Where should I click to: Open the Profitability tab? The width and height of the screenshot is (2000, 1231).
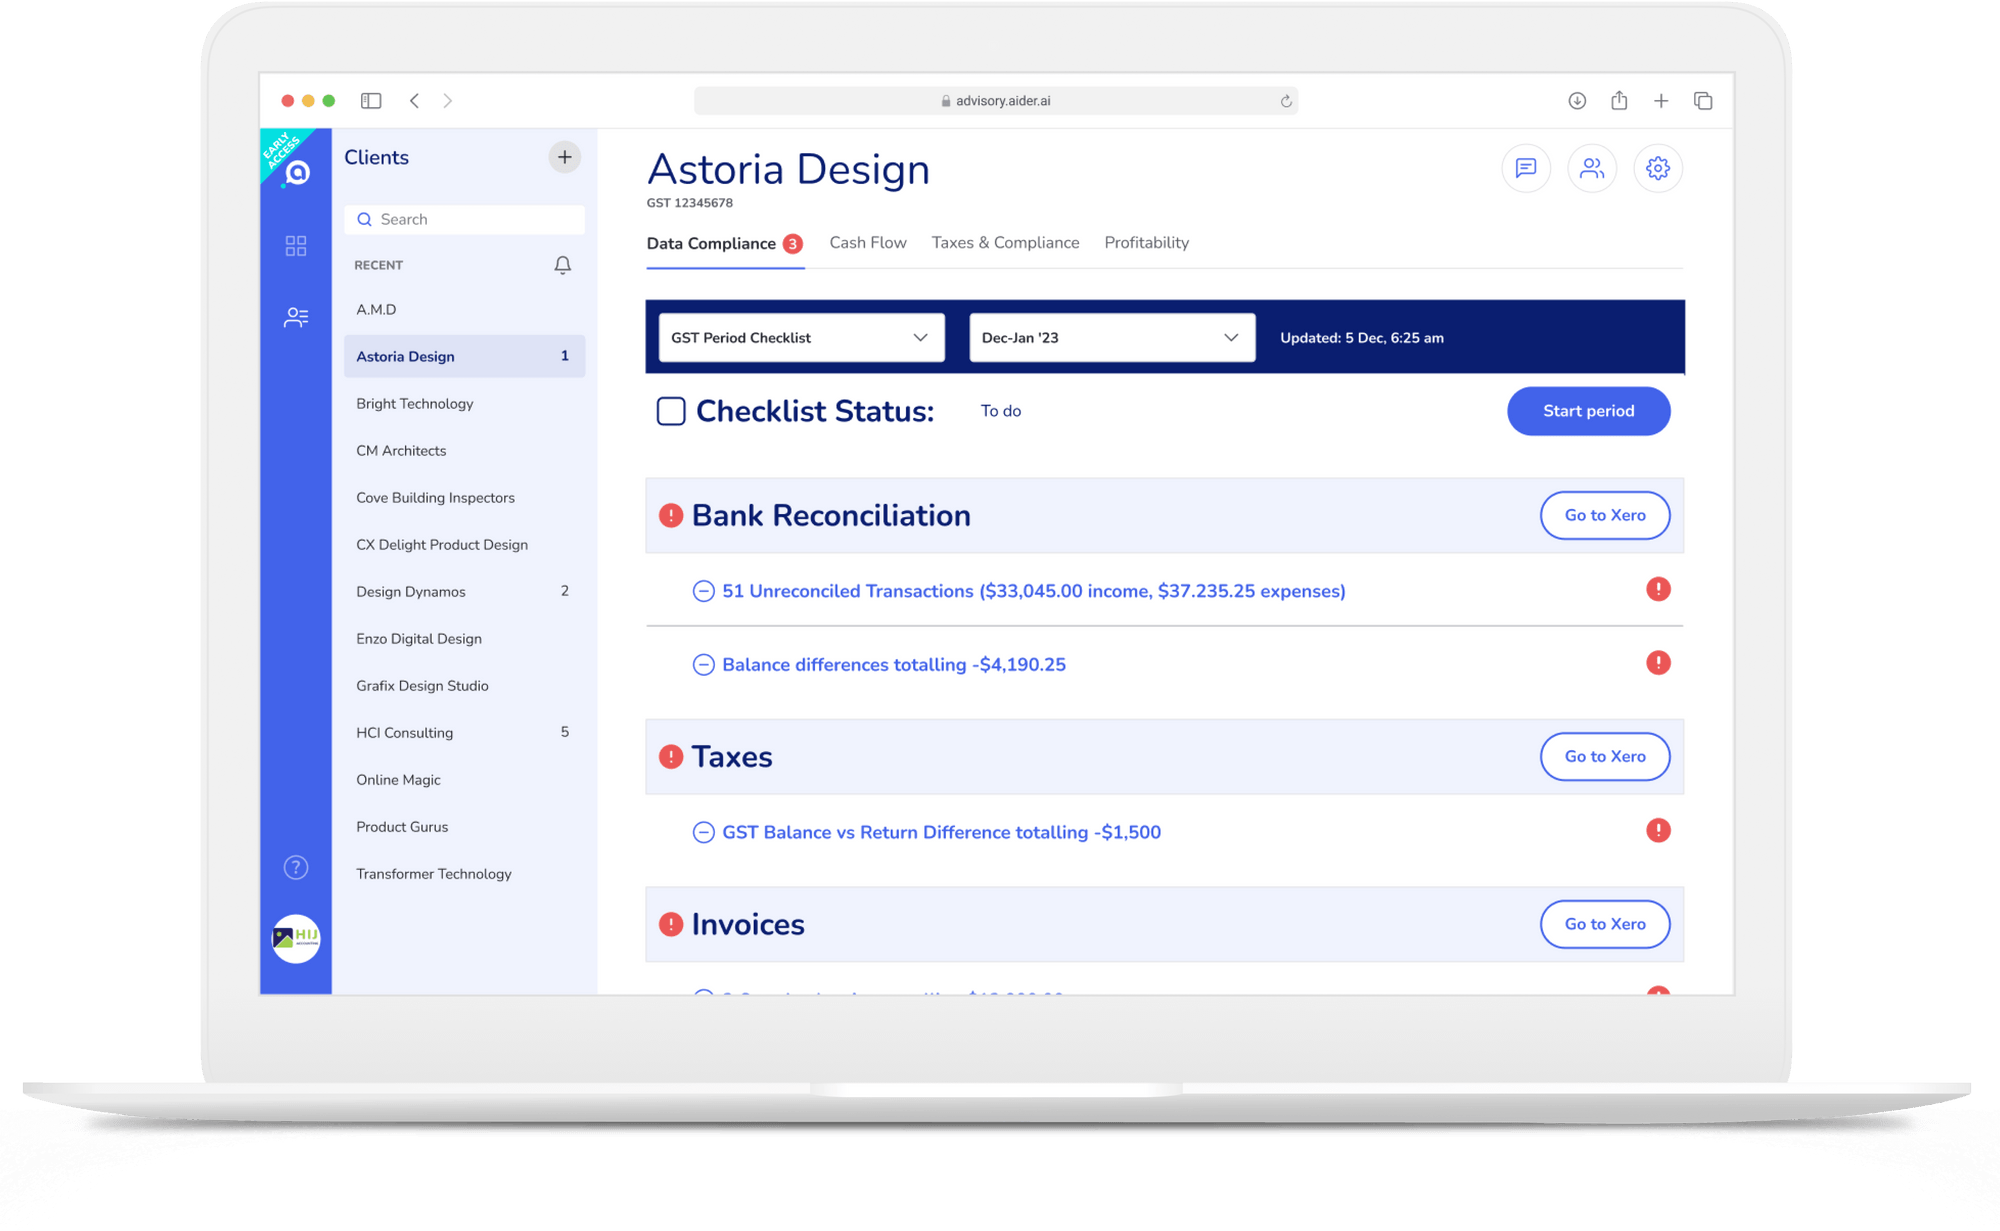click(x=1146, y=242)
